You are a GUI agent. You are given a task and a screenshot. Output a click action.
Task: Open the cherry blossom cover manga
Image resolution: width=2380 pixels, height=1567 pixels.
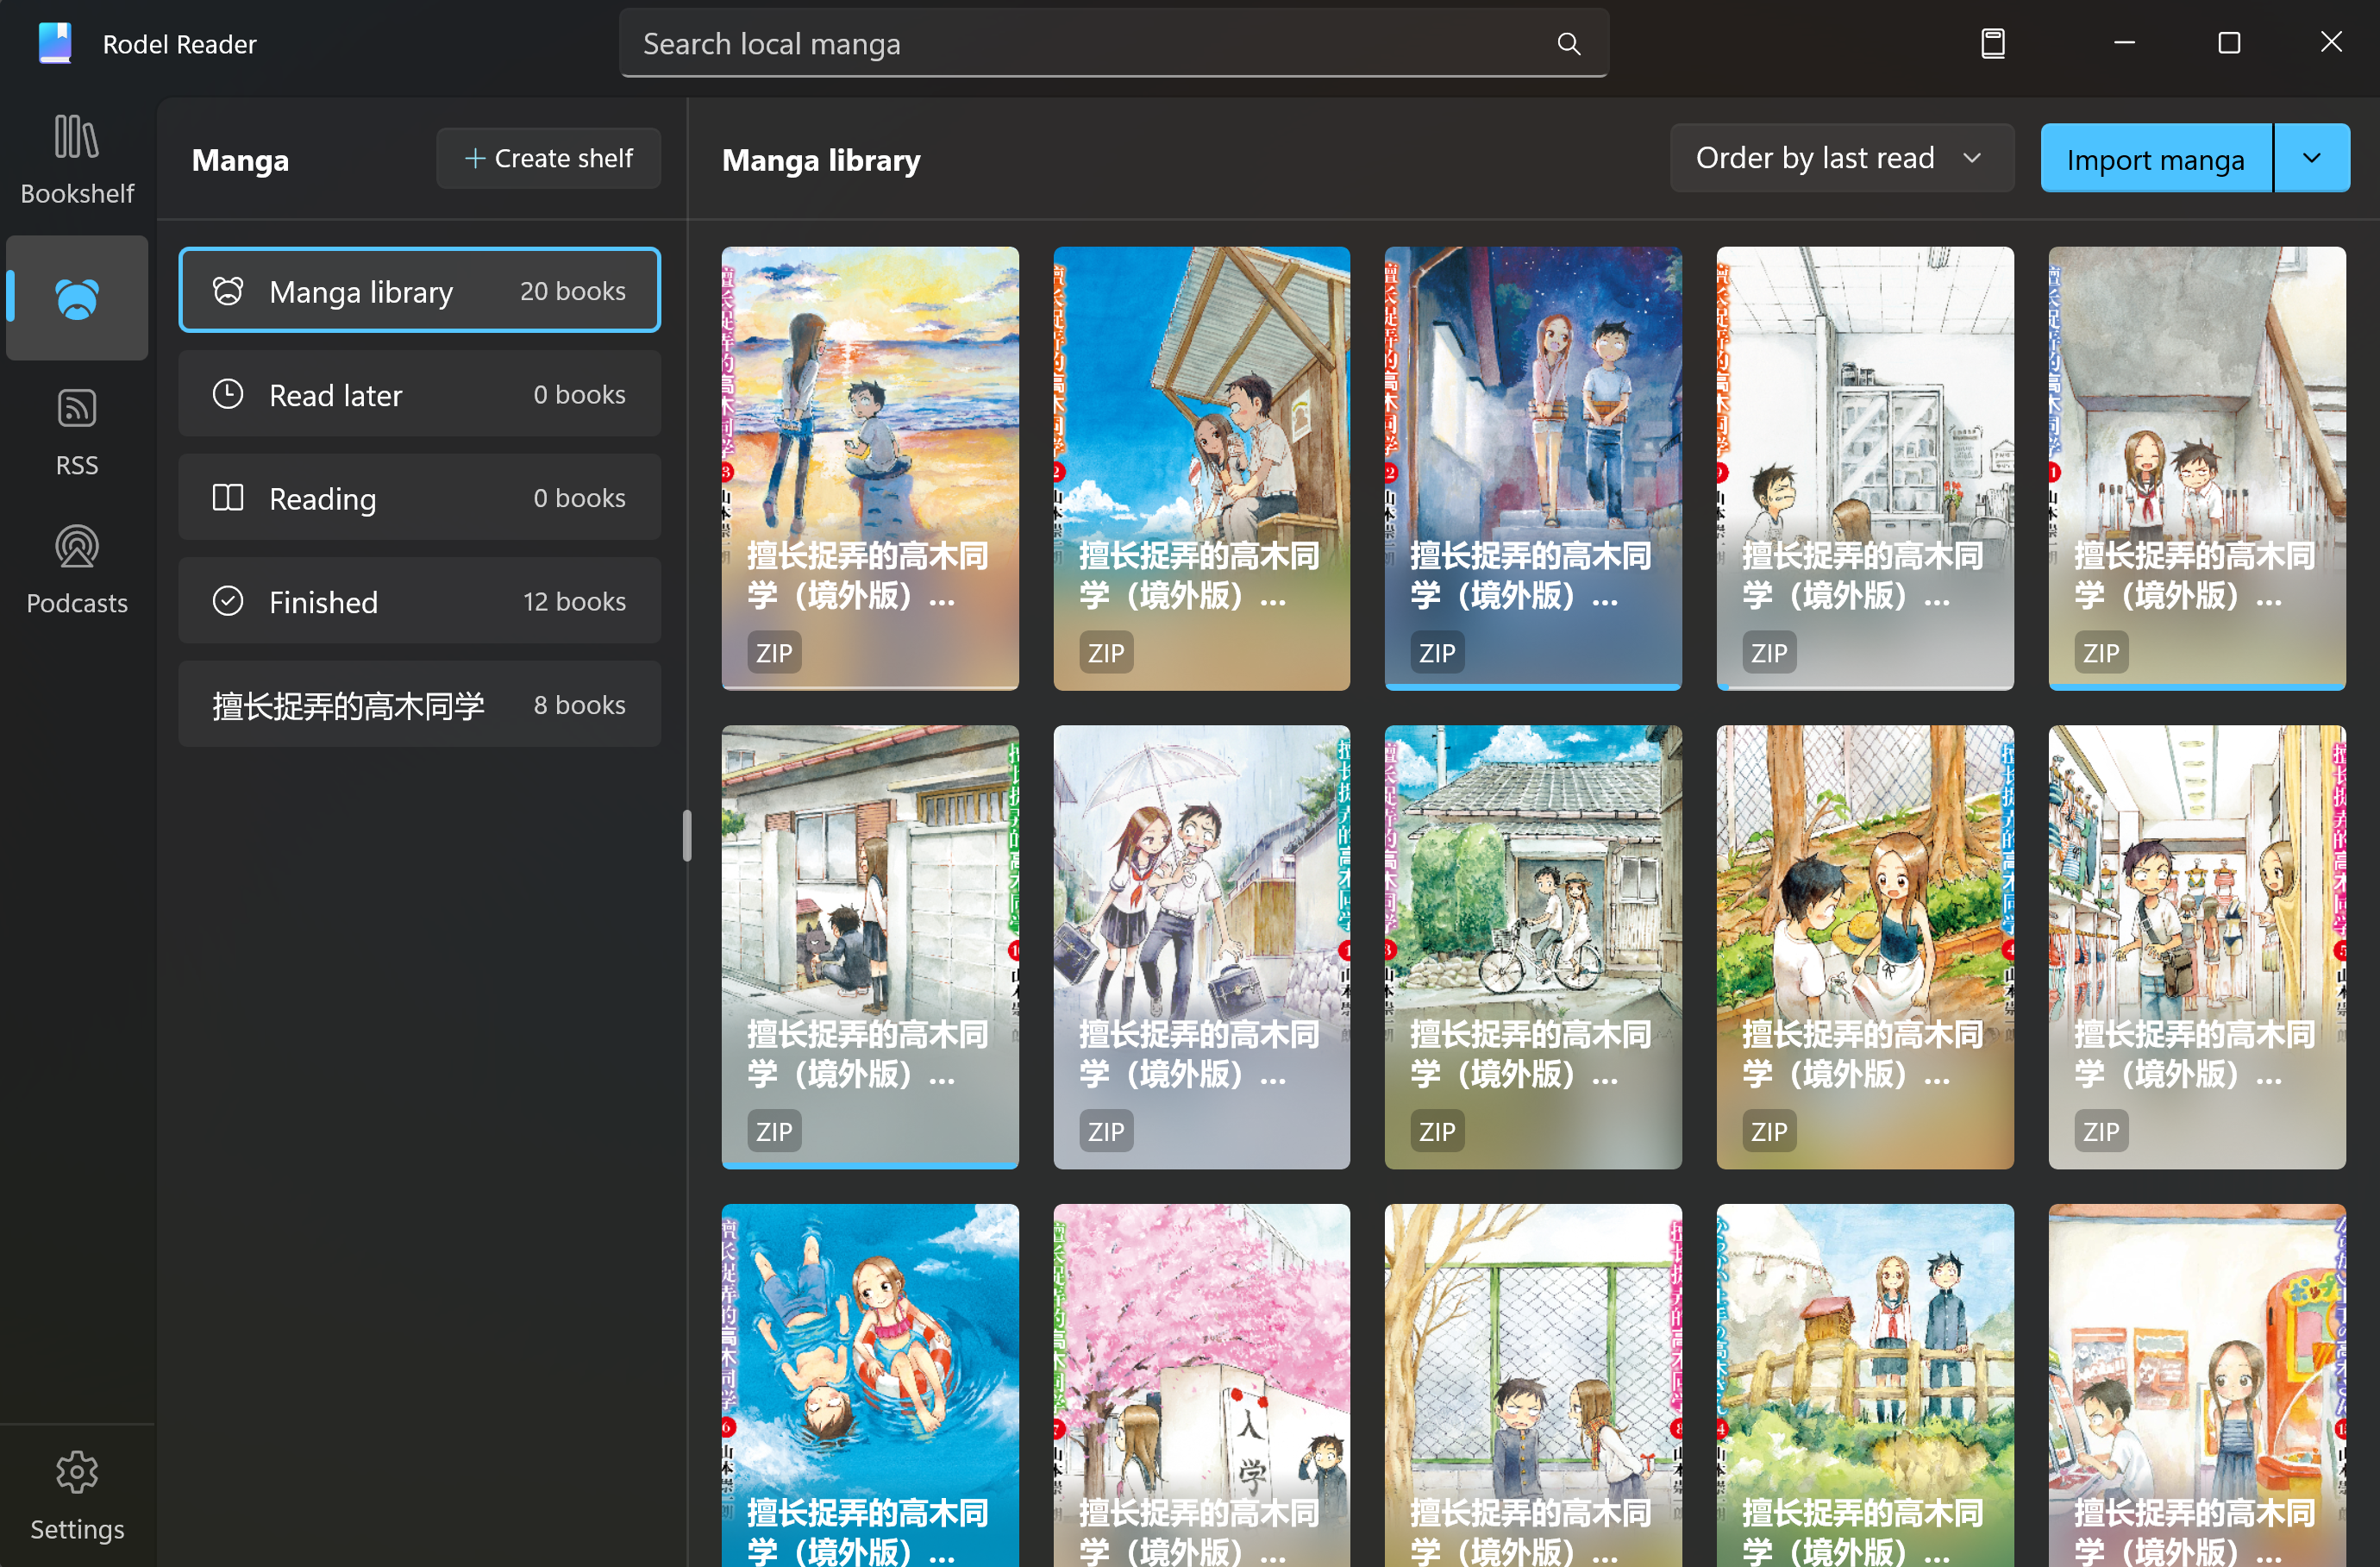1201,1385
